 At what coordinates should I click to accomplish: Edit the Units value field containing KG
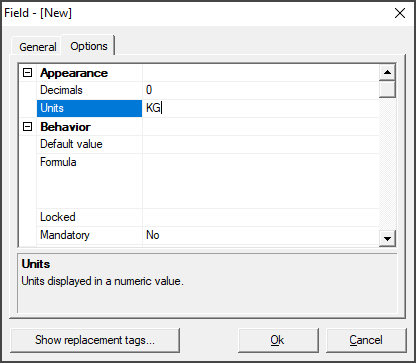[261, 108]
